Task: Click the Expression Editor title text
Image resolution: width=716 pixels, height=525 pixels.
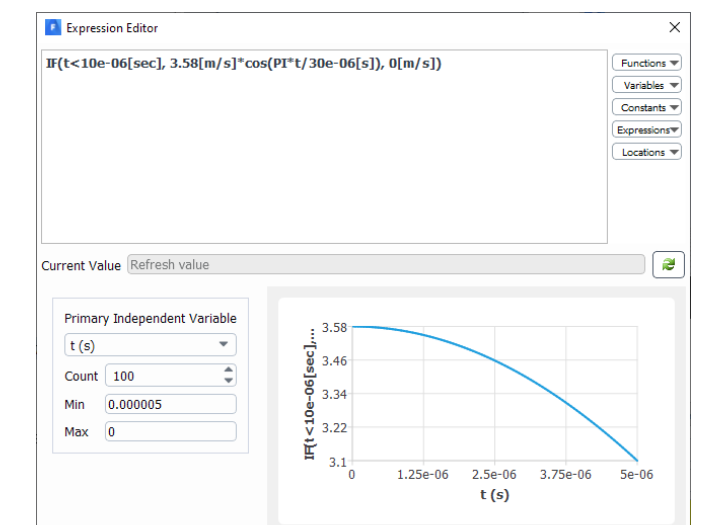Action: click(112, 28)
